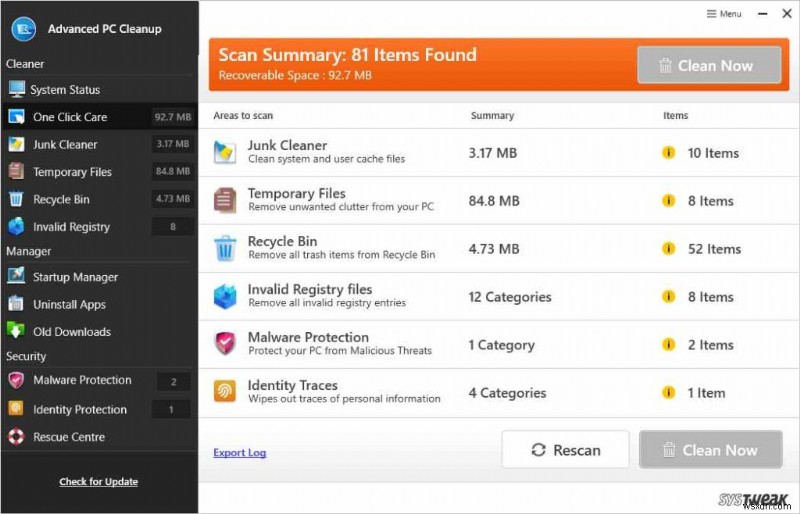Click Recycle Bin icon in scan list
Image resolution: width=800 pixels, height=514 pixels.
pos(225,248)
